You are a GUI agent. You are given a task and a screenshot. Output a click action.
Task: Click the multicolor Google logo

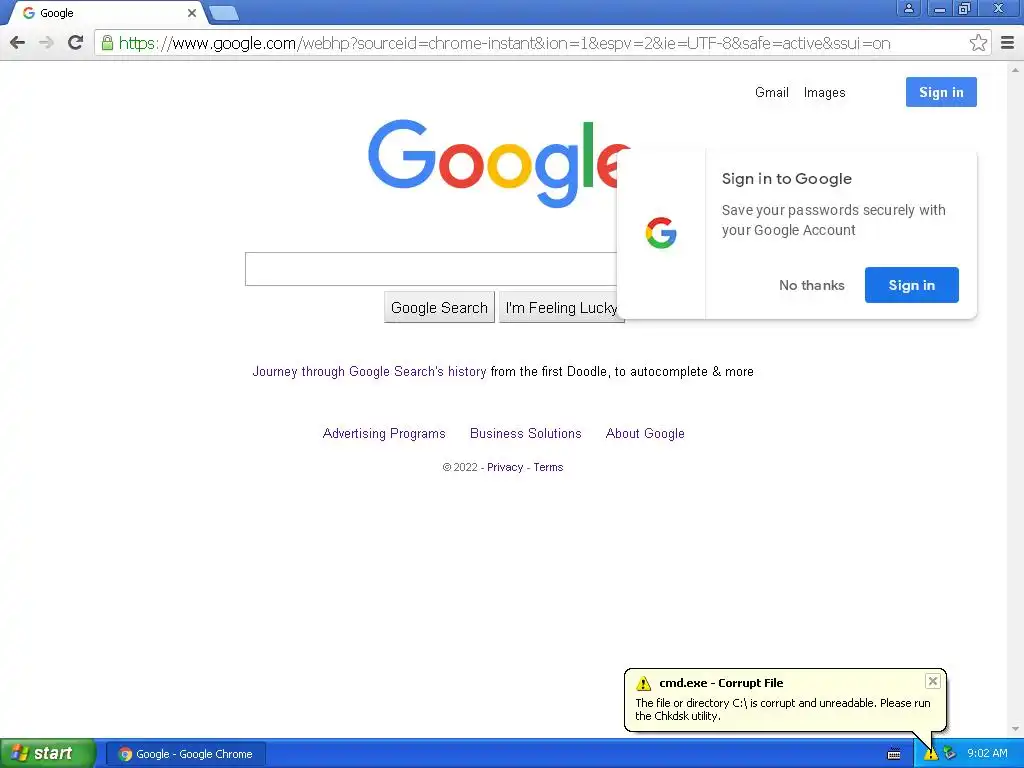(x=498, y=163)
